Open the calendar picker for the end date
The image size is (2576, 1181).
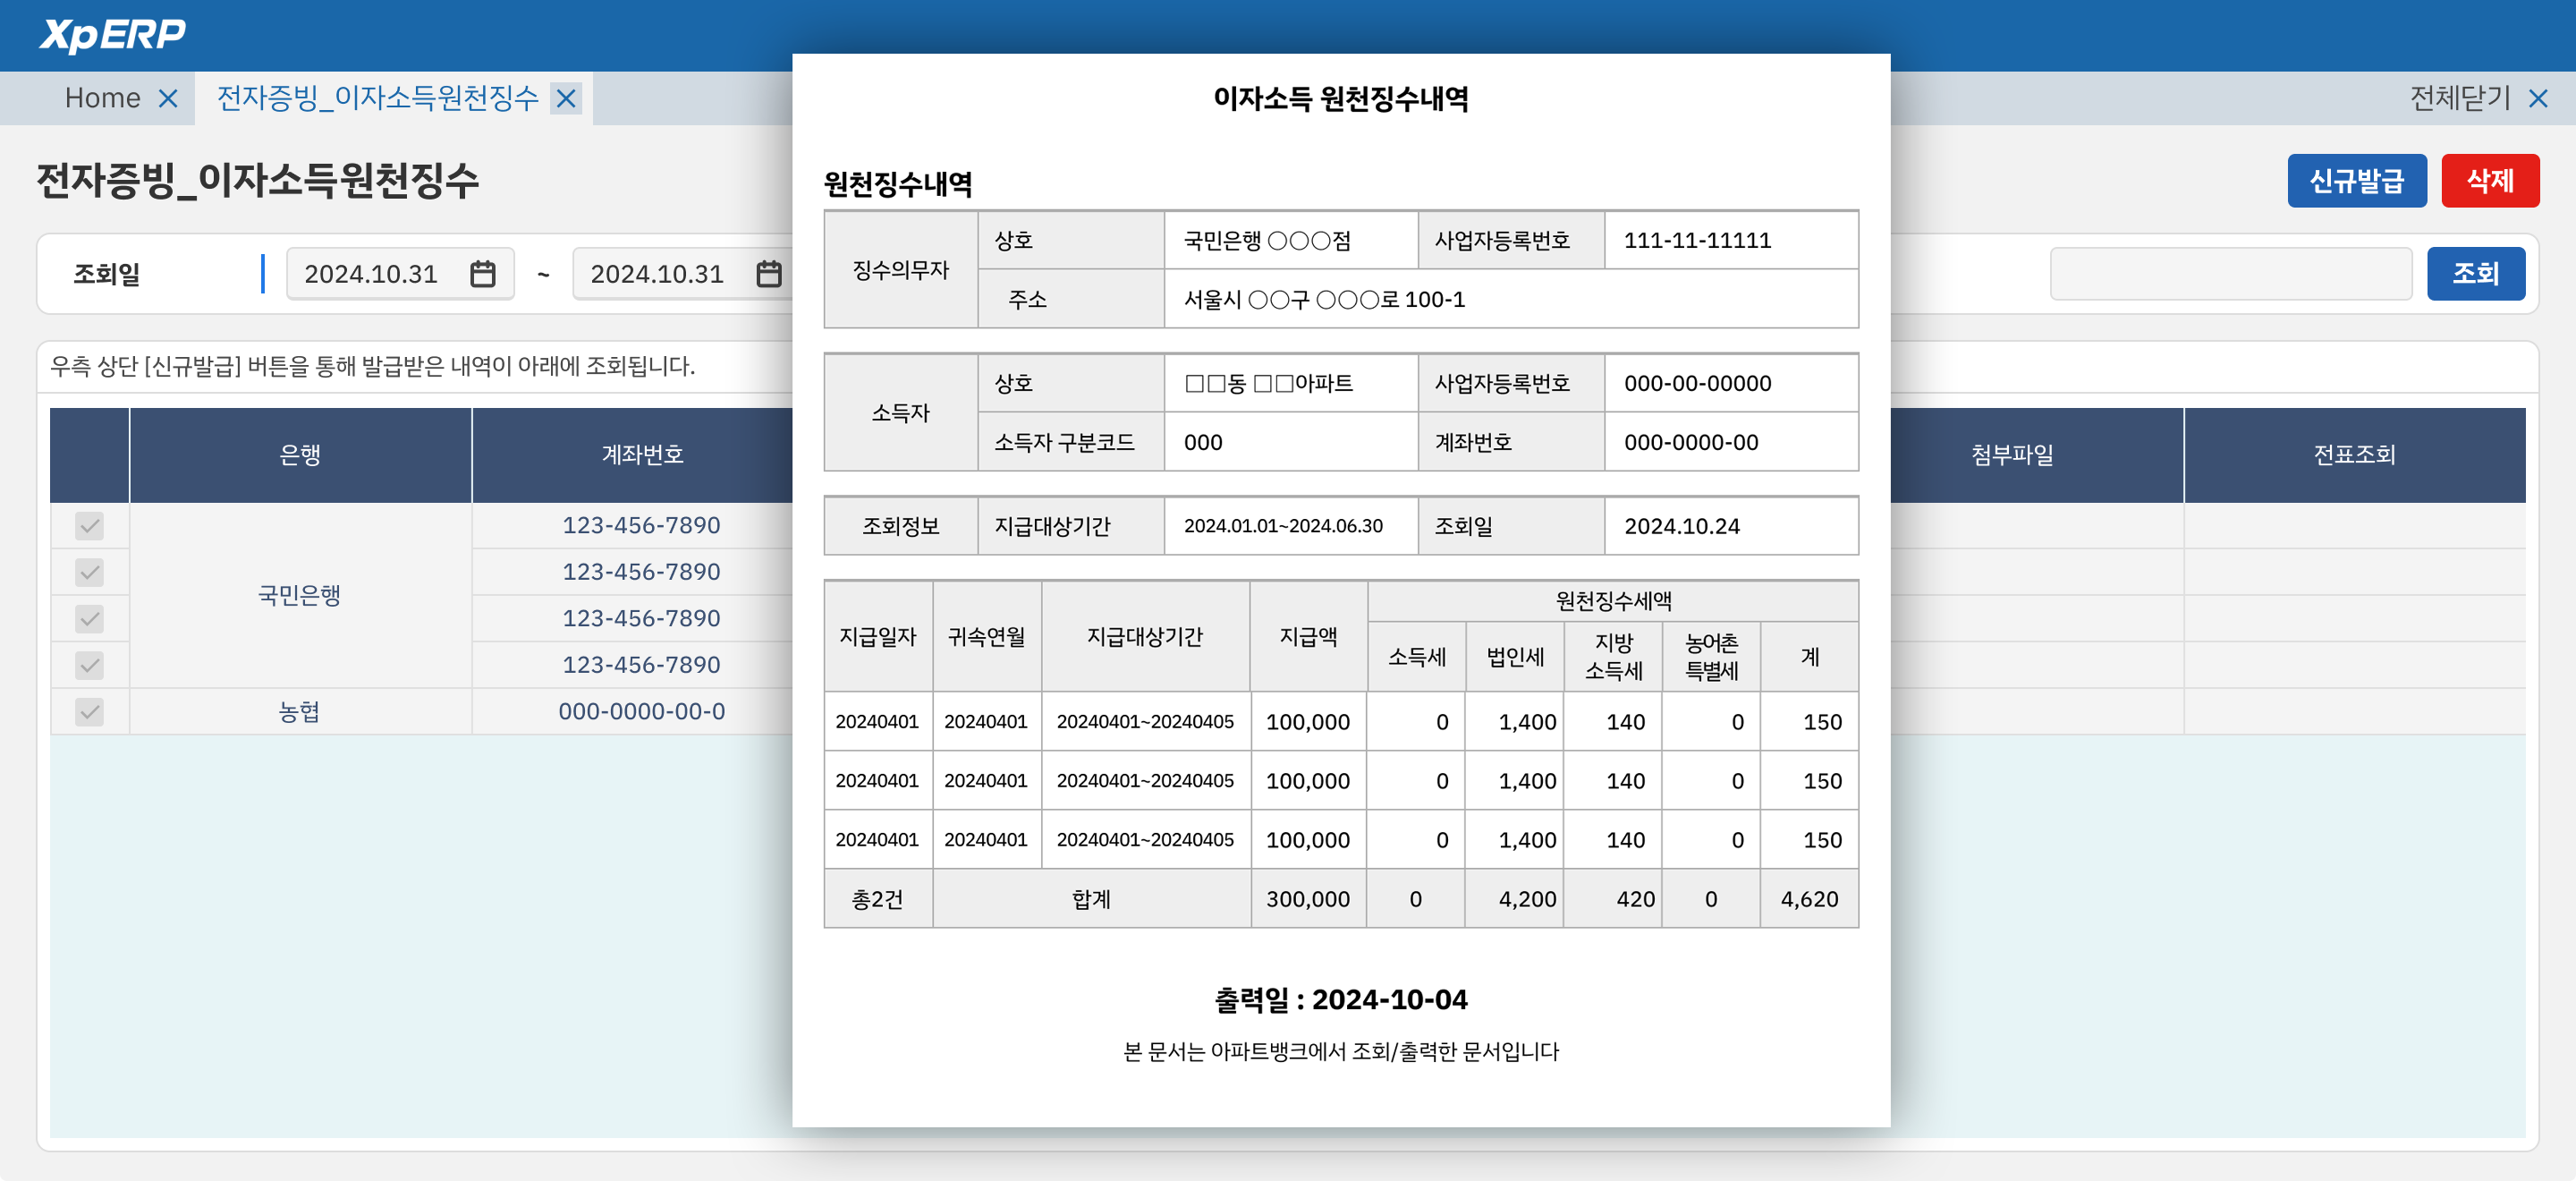(x=765, y=273)
